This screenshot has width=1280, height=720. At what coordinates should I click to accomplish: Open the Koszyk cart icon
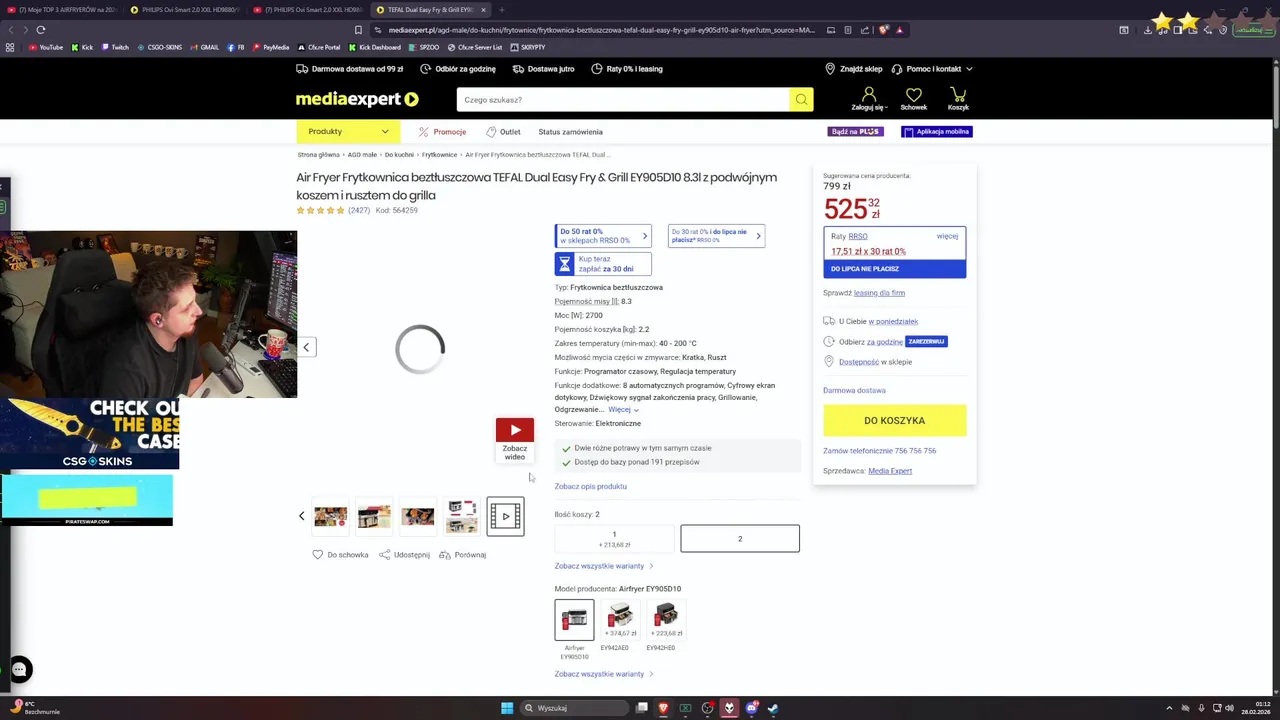pyautogui.click(x=958, y=98)
